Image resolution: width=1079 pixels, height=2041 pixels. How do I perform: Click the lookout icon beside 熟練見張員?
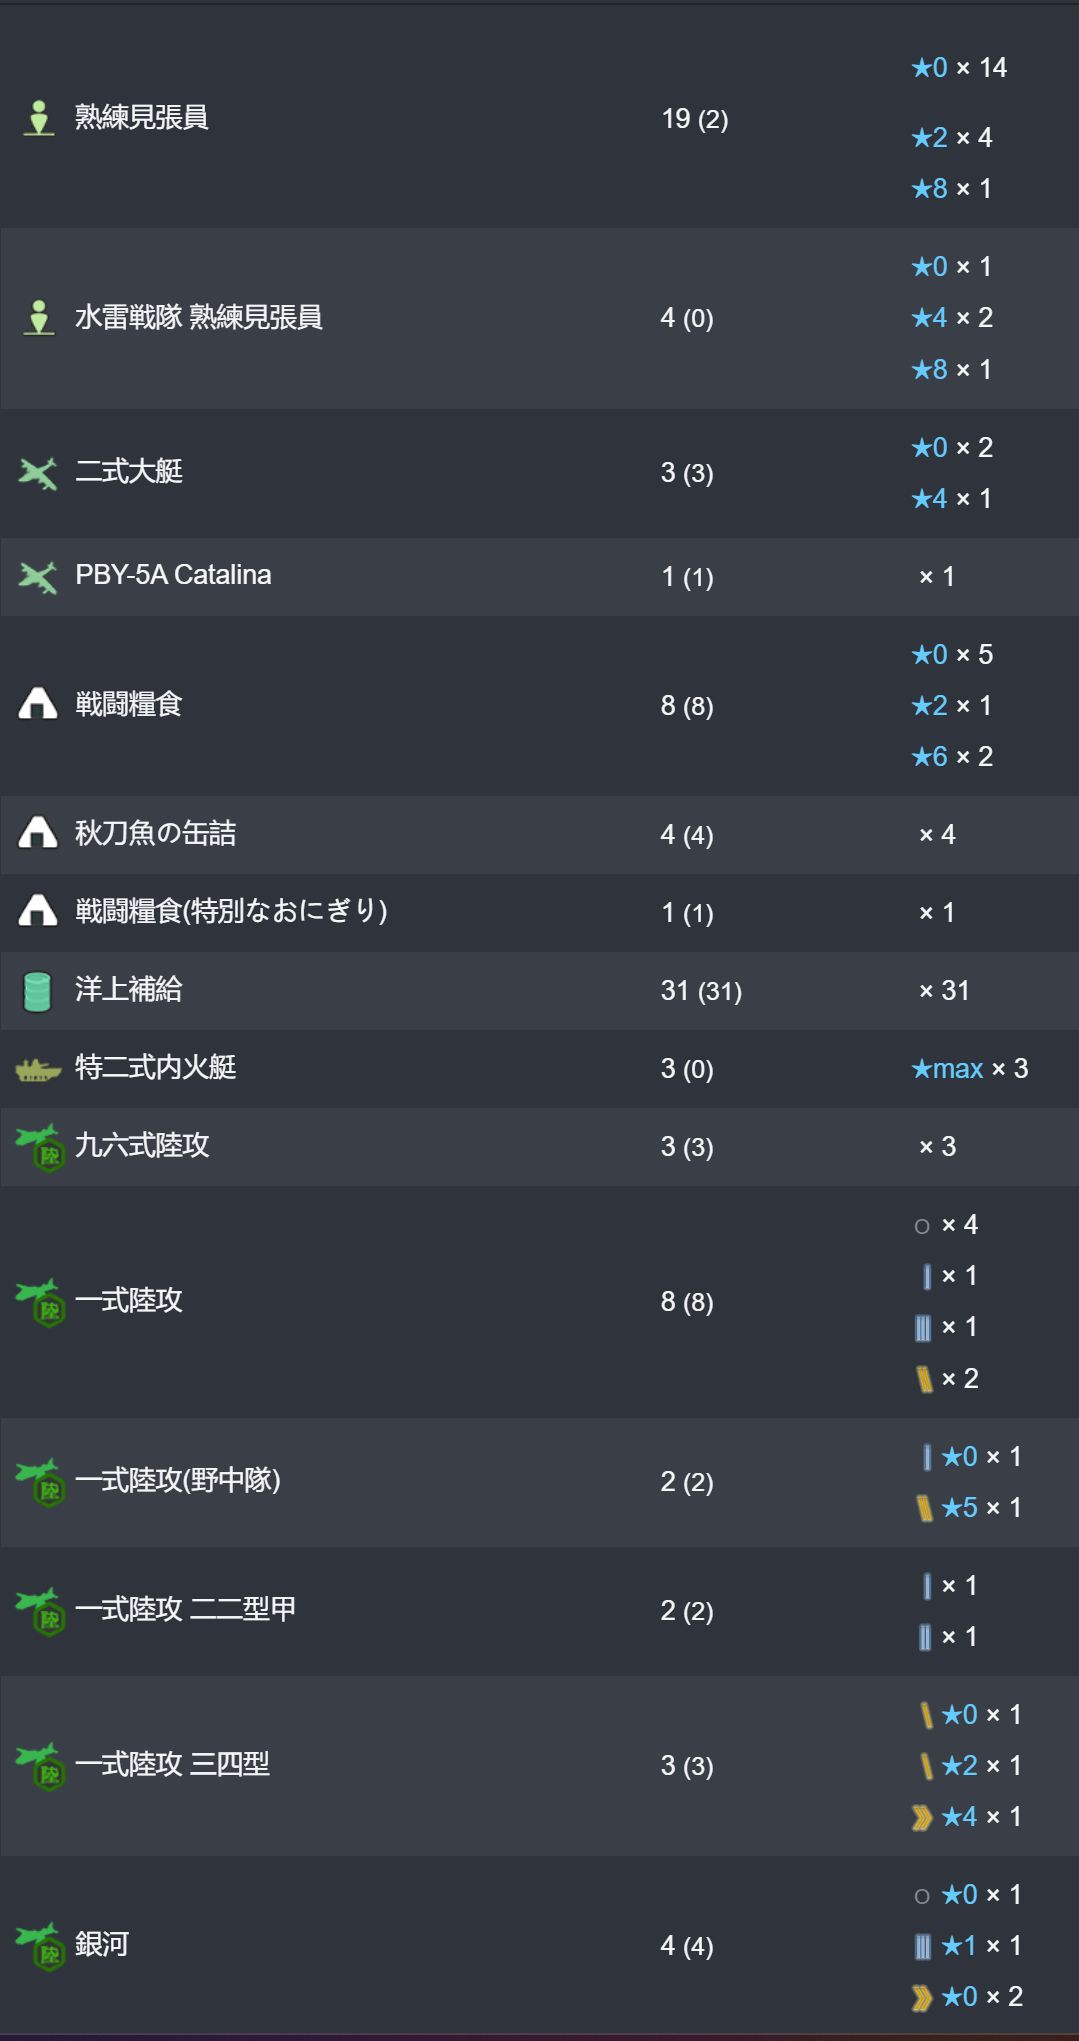click(x=39, y=118)
